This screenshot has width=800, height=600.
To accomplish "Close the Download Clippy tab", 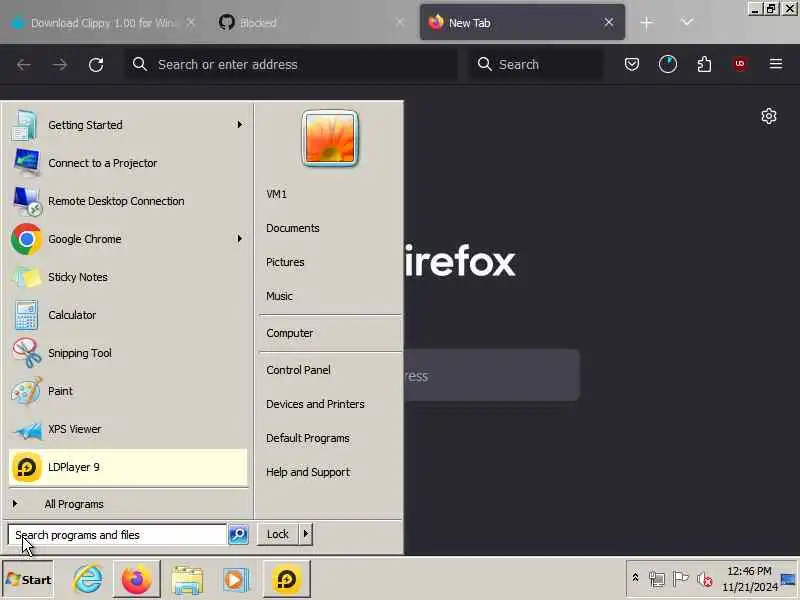I will 190,22.
